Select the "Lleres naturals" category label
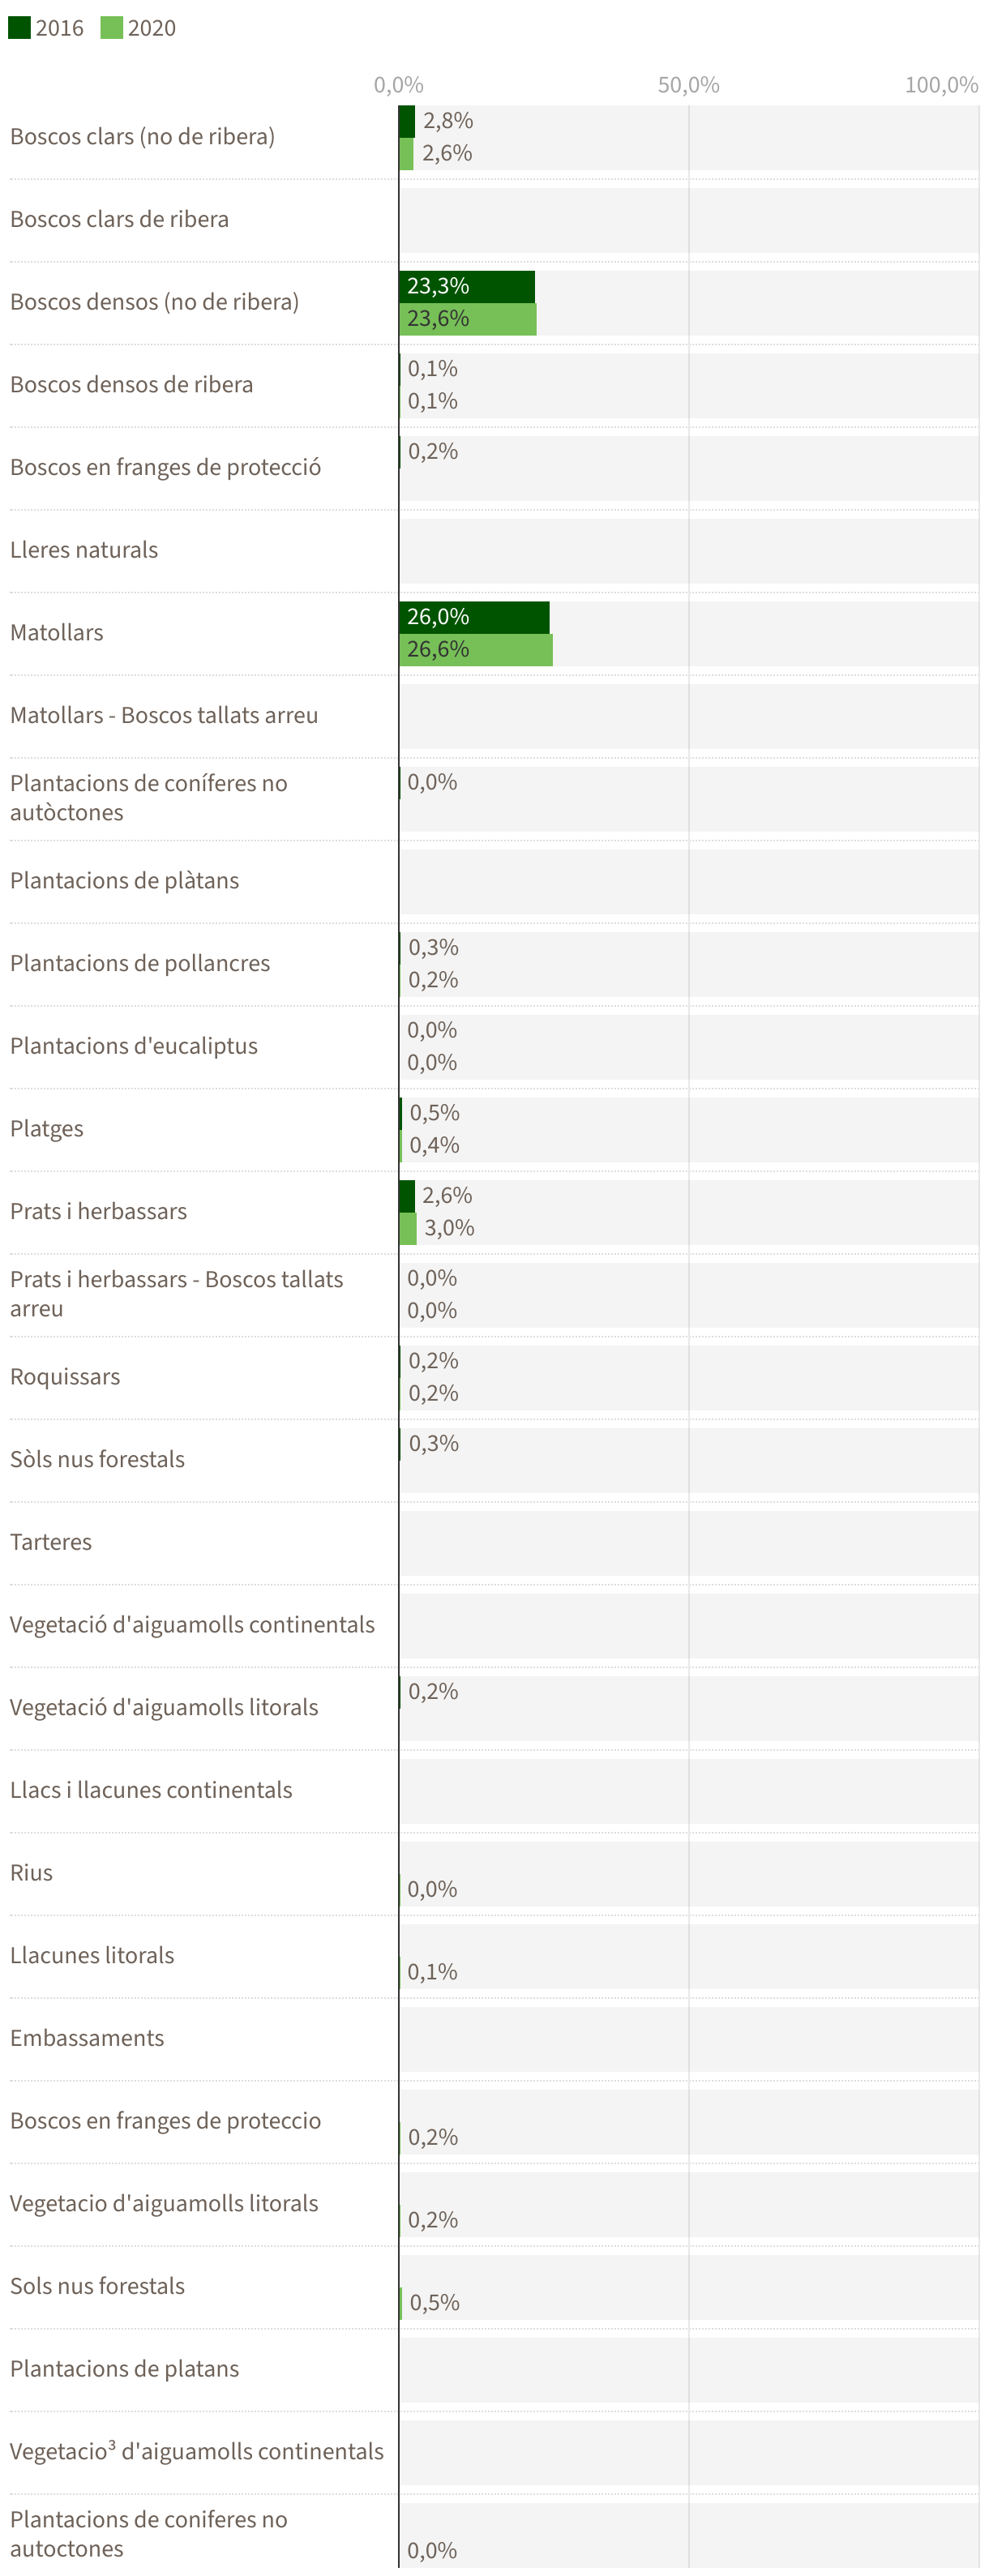989x2576 pixels. 84,550
